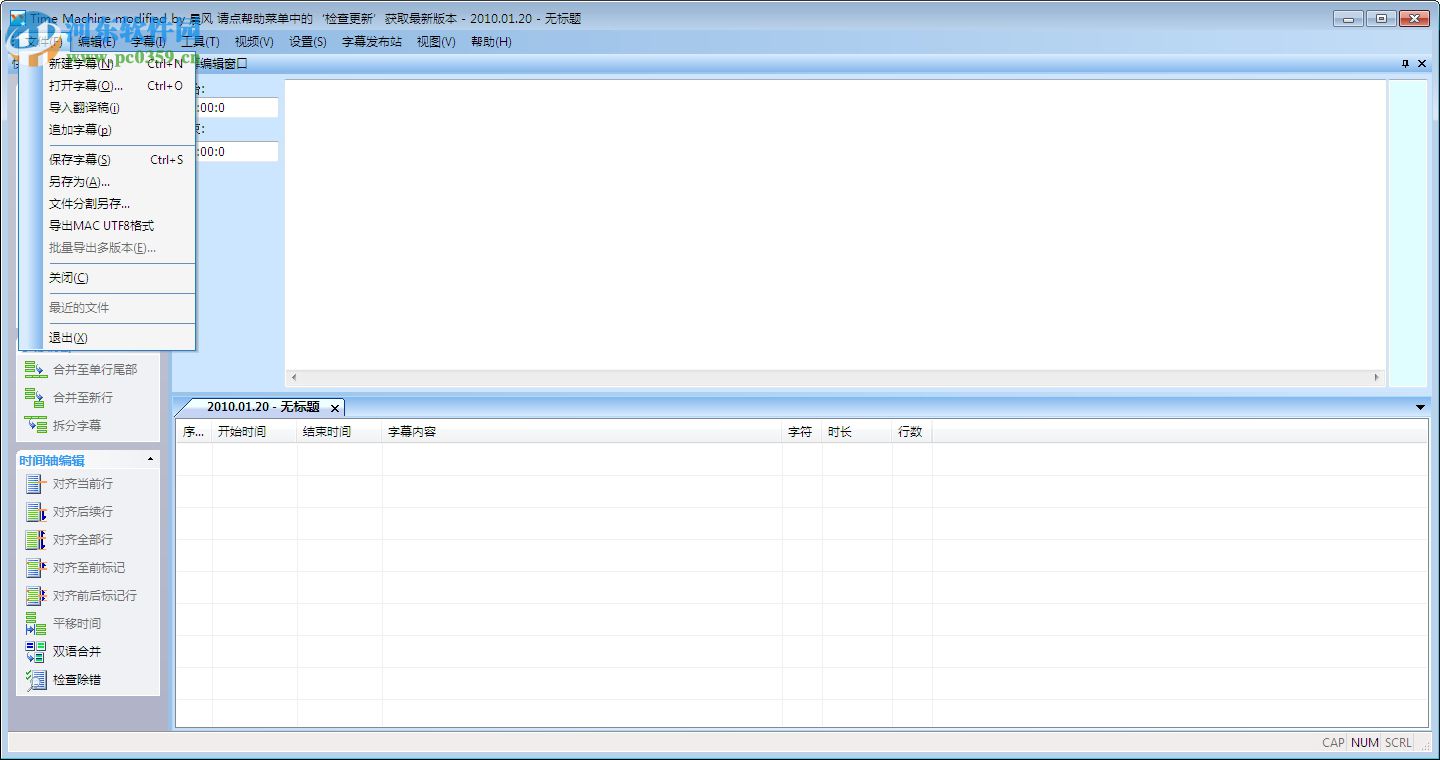Open the tab list dropdown arrow

tap(1421, 407)
